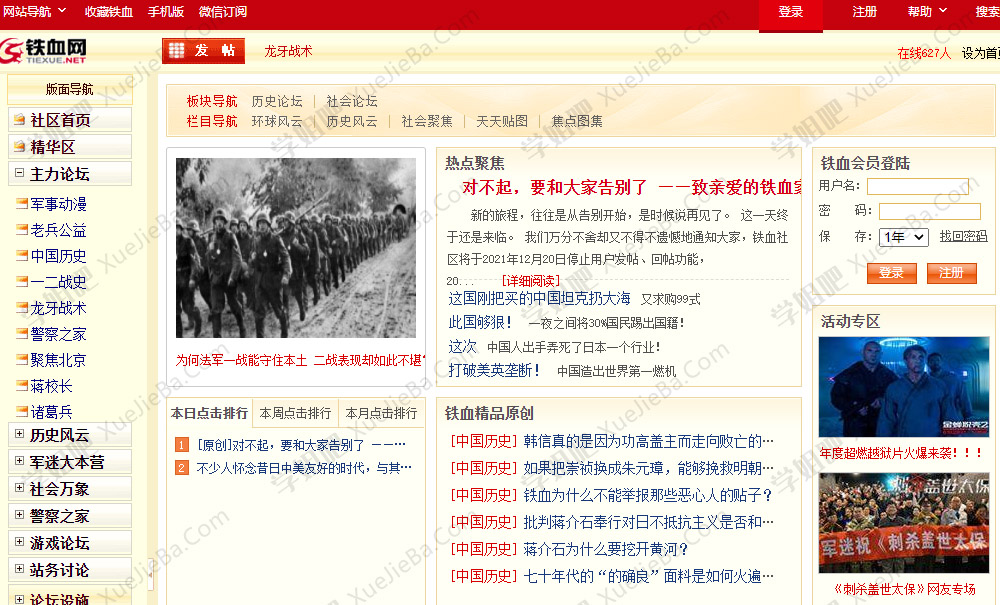Viewport: 1000px width, 605px height.
Task: Switch to 本周点击排行 tab
Action: (x=295, y=413)
